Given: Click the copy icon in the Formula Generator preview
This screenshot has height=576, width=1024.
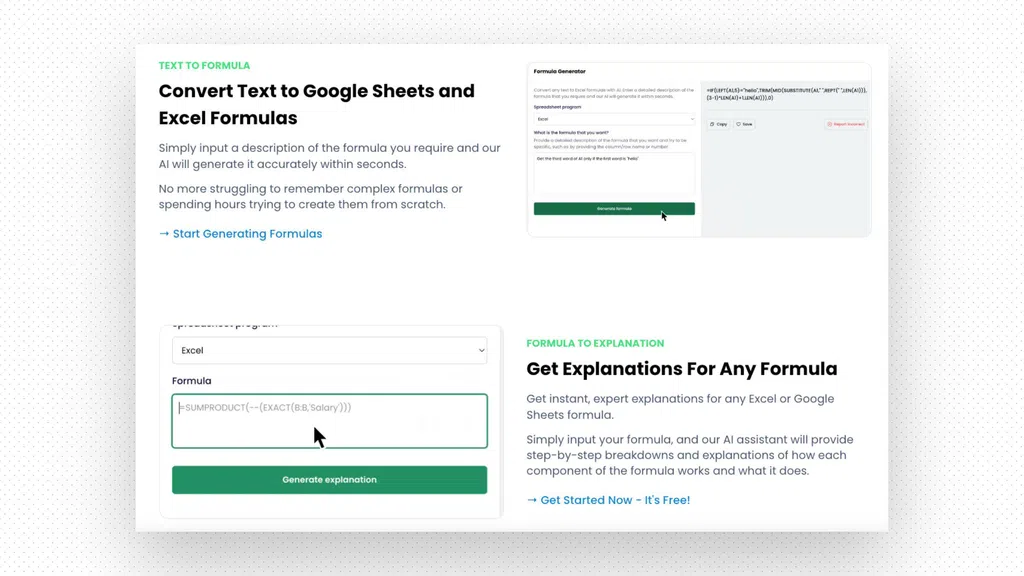Looking at the screenshot, I should point(712,125).
